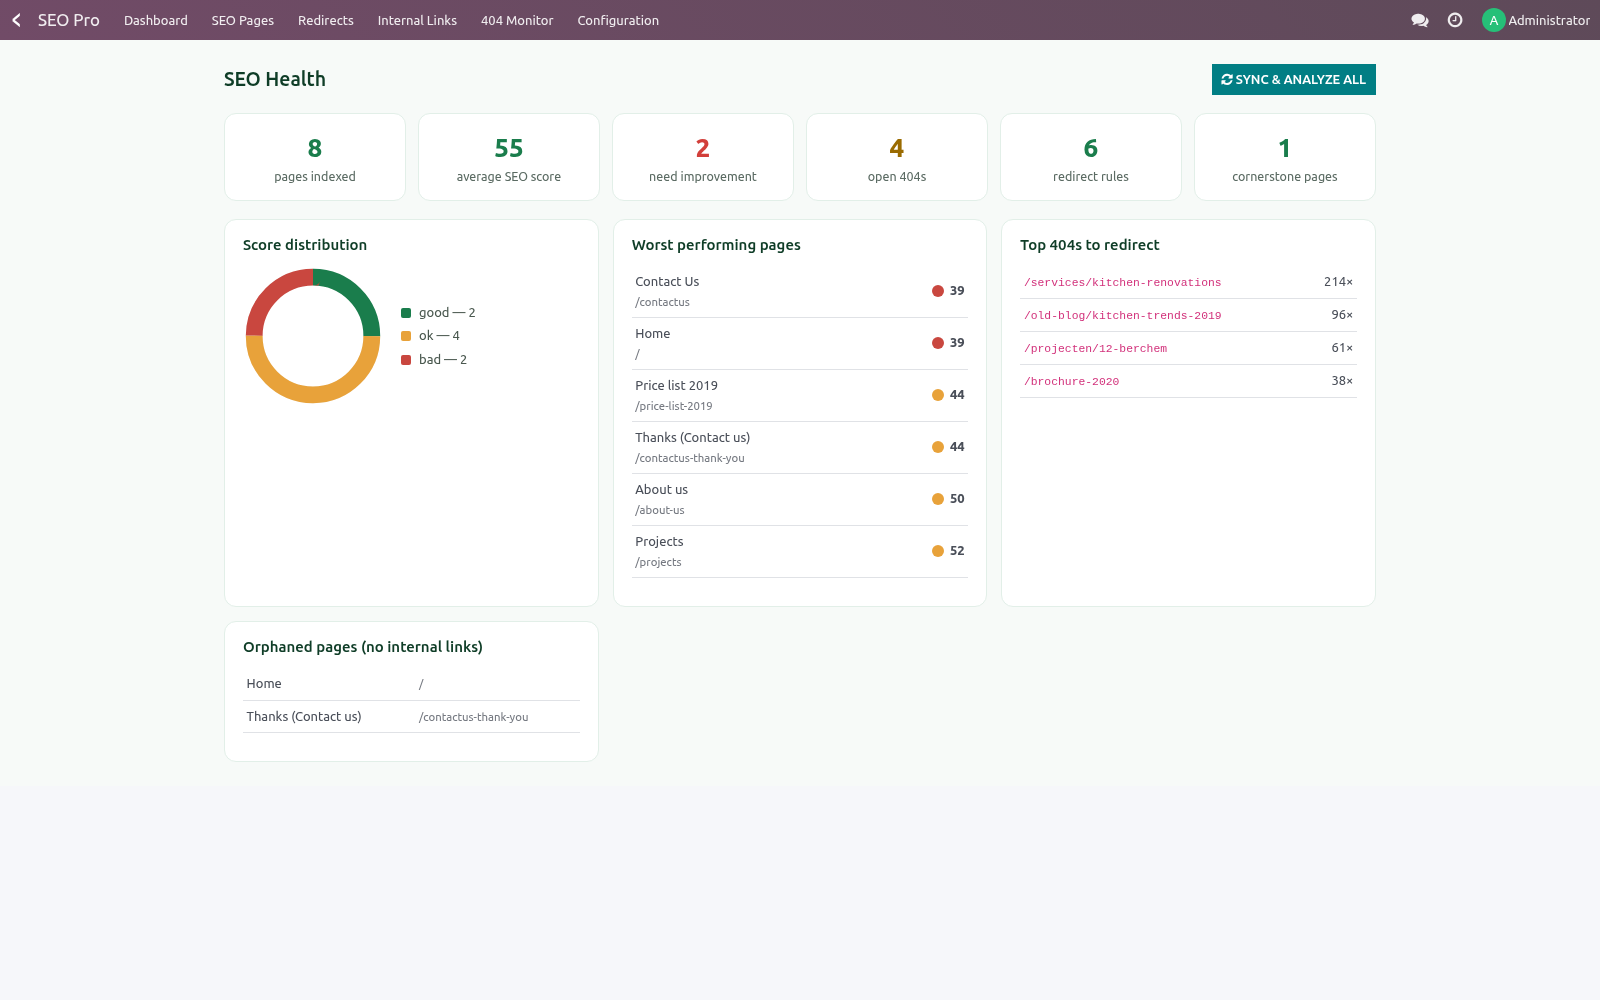Open the Redirects menu
The width and height of the screenshot is (1600, 1000).
[326, 20]
